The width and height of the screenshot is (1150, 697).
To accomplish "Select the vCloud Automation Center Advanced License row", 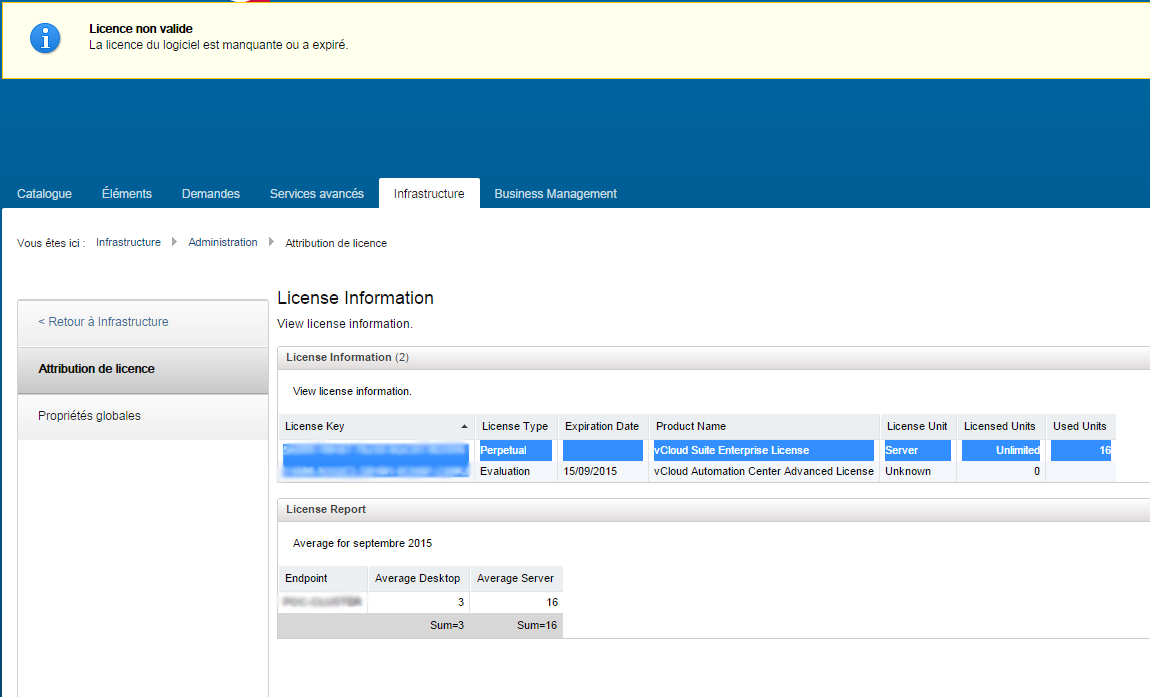I will click(763, 471).
